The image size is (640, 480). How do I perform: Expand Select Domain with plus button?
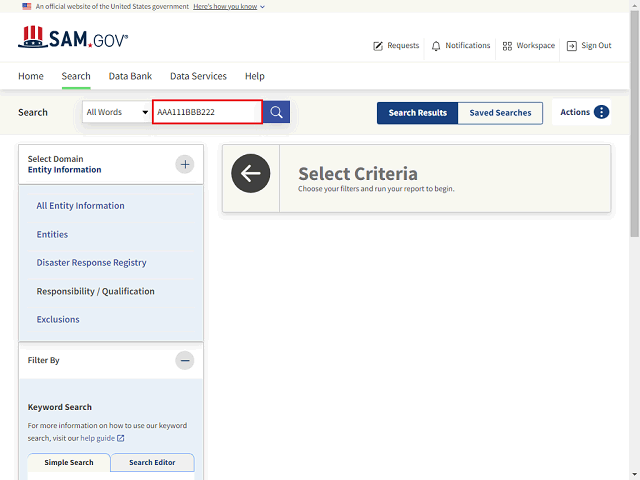[185, 164]
